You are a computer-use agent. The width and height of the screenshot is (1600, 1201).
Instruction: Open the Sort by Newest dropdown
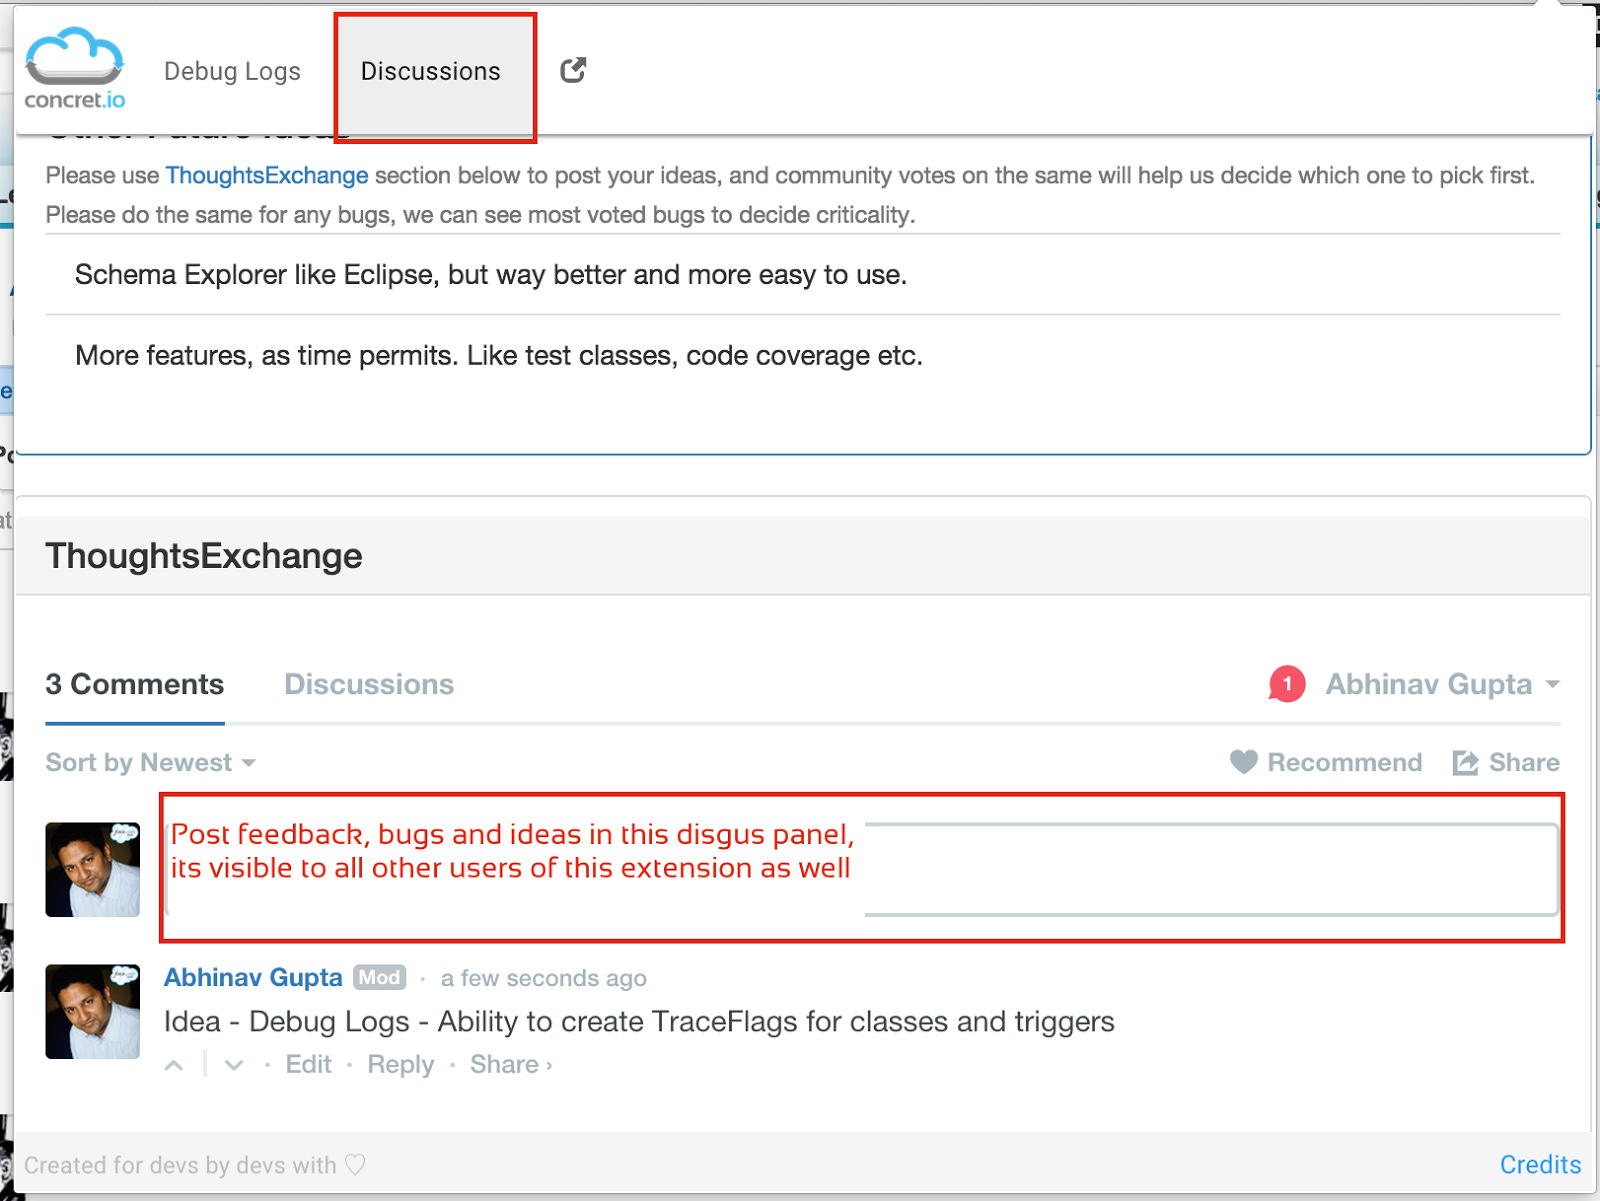coord(150,762)
